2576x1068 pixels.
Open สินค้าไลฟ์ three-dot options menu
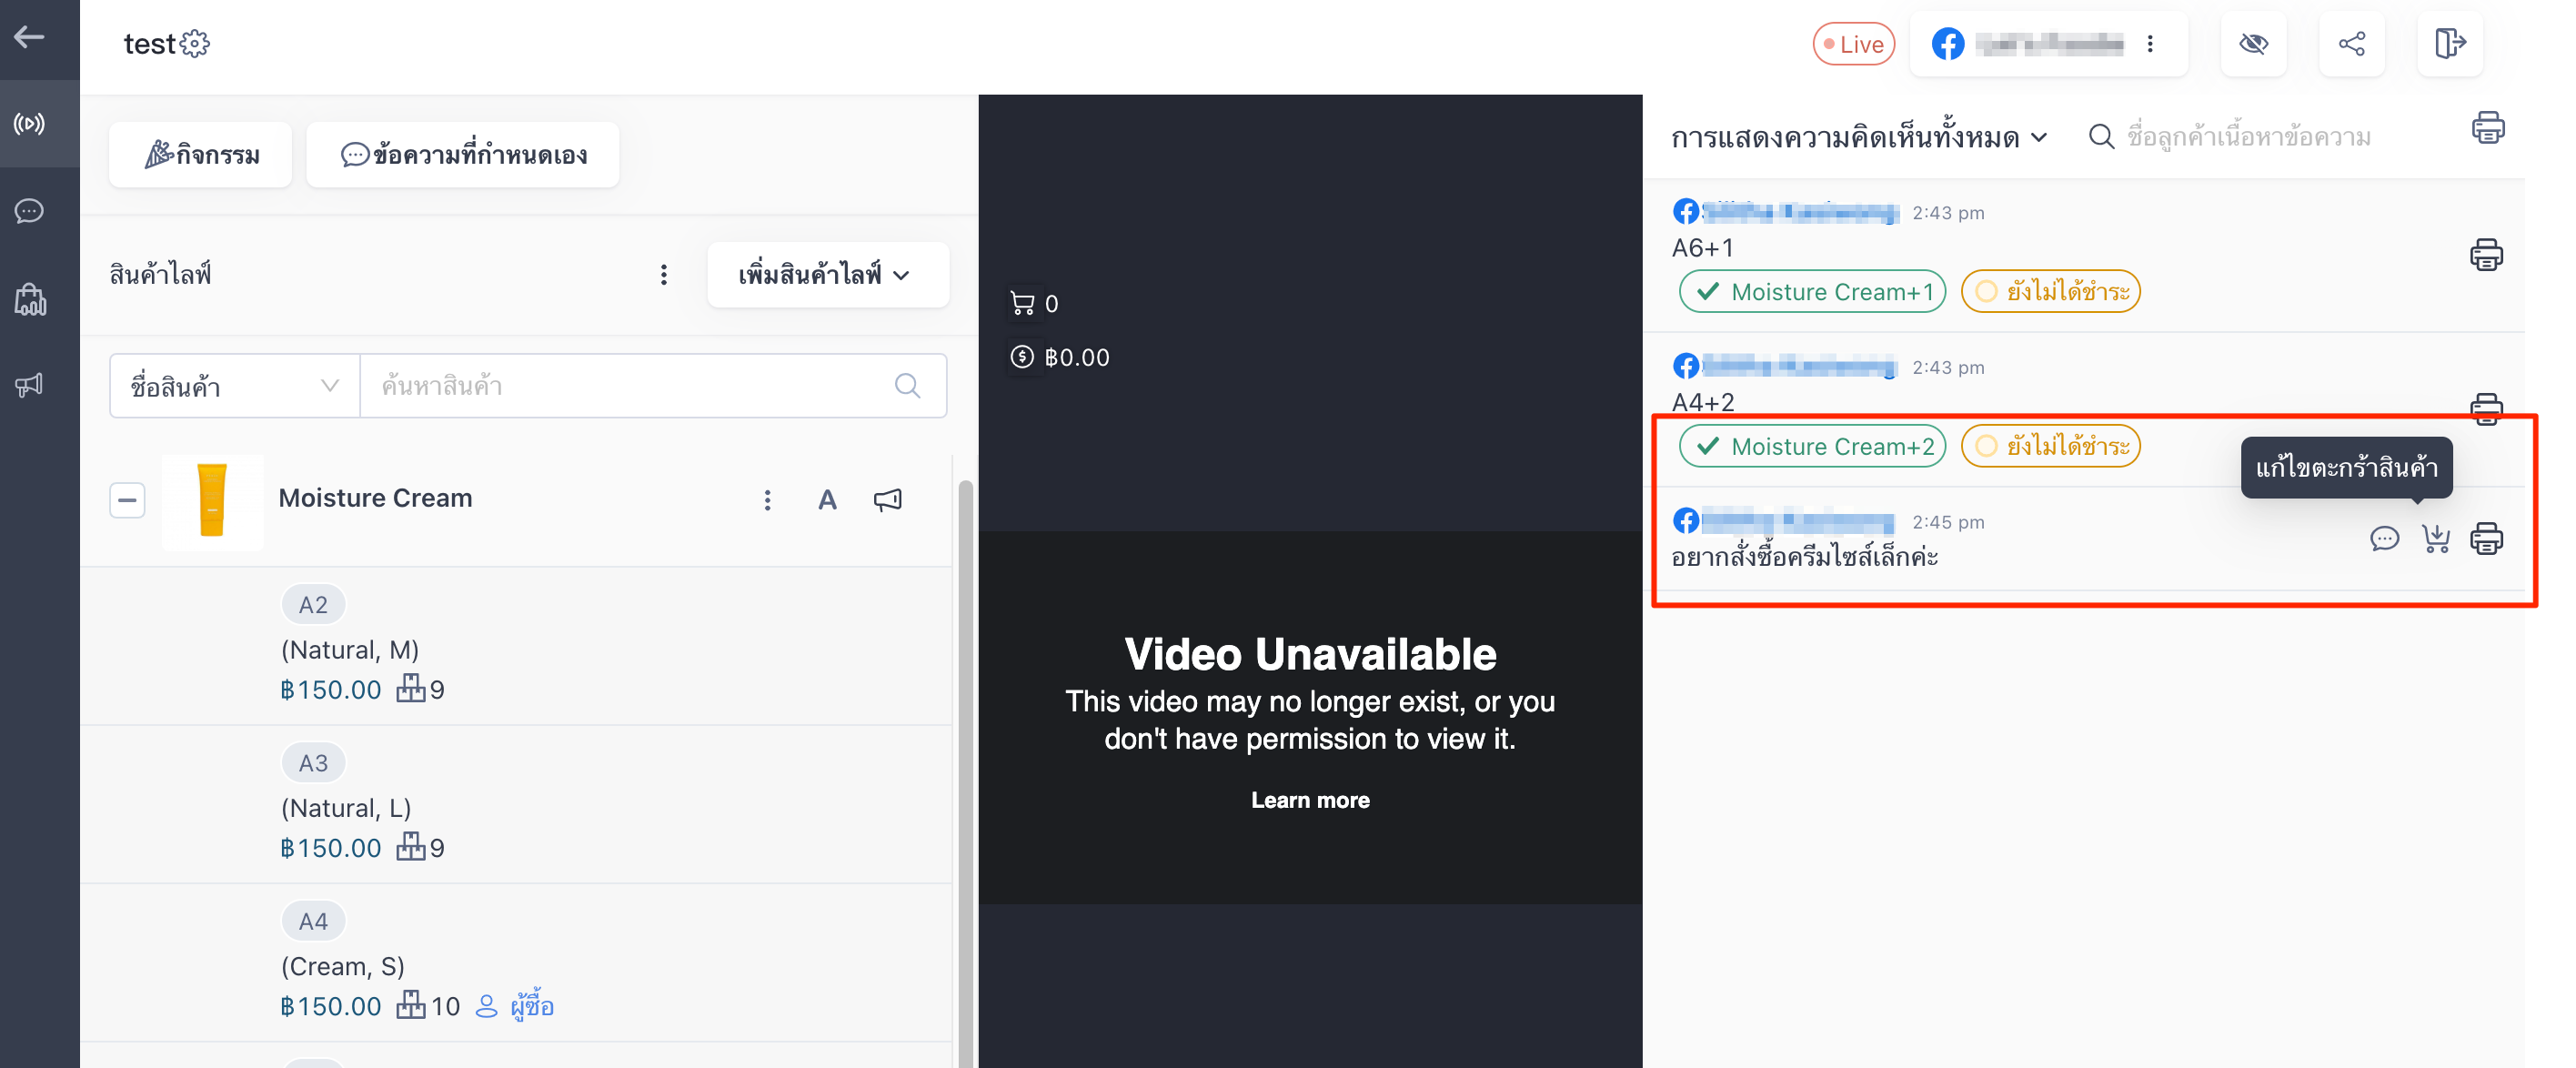click(x=664, y=275)
